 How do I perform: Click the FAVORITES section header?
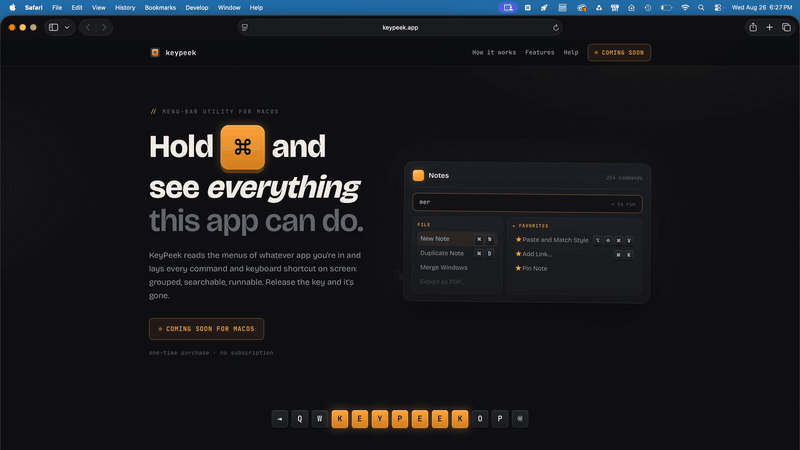click(x=531, y=226)
